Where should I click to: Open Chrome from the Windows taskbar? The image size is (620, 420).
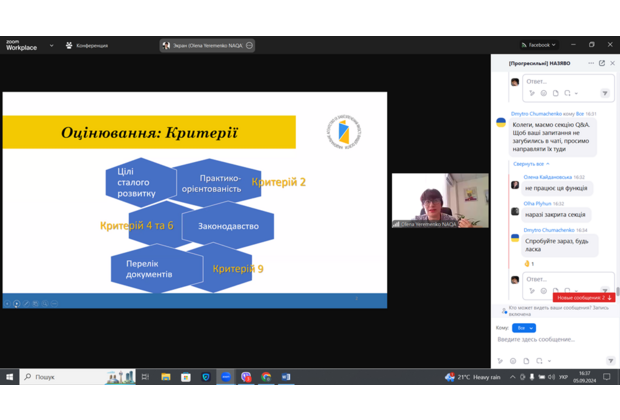click(266, 377)
